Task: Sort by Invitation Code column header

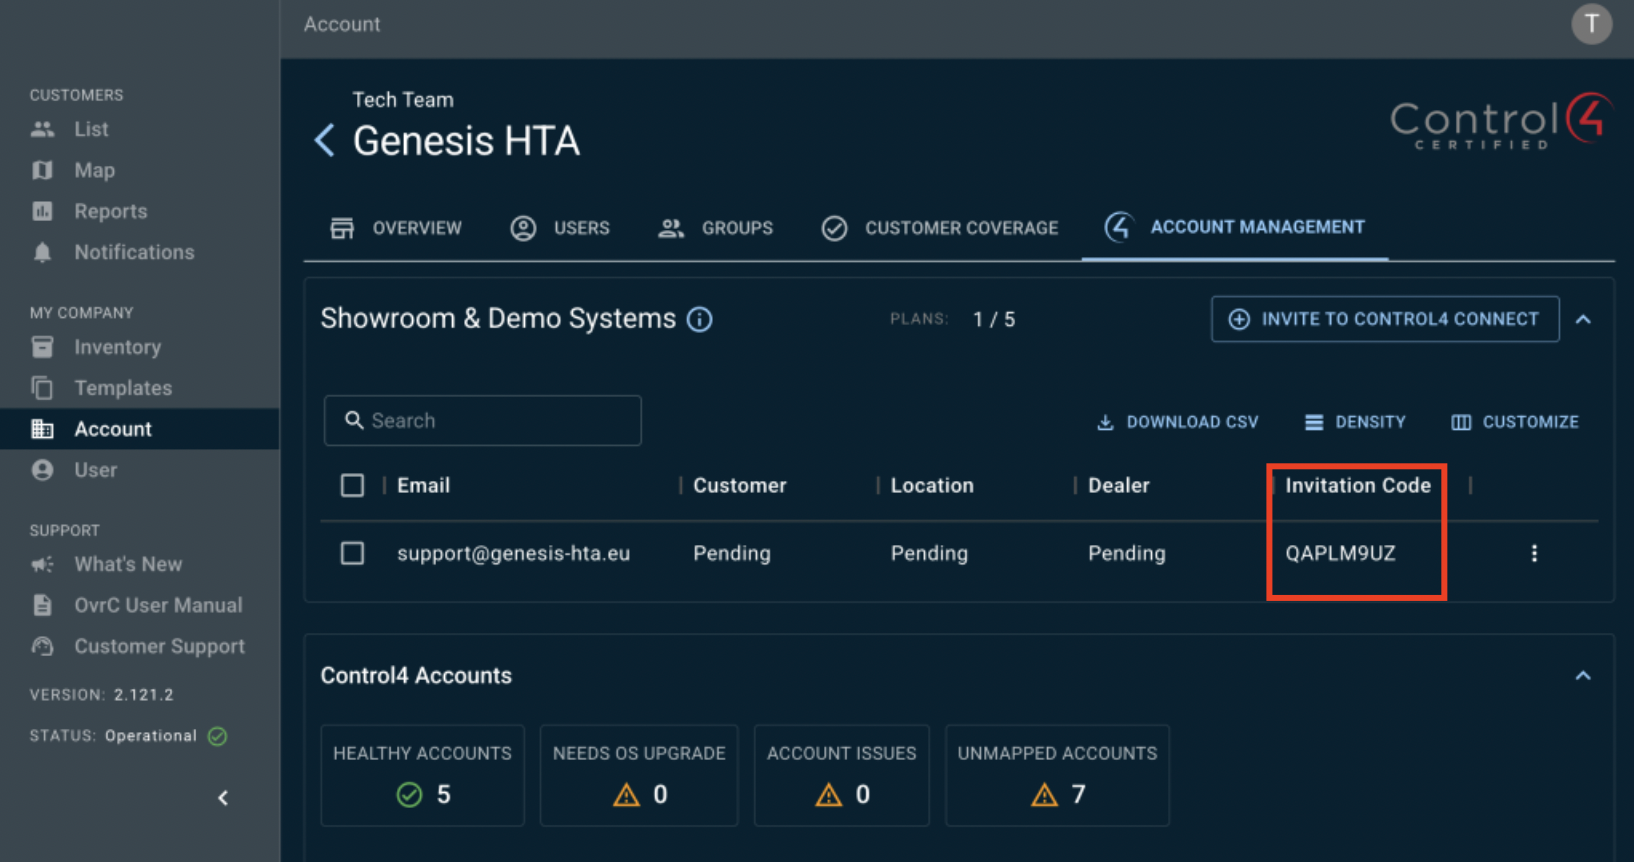Action: 1358,485
